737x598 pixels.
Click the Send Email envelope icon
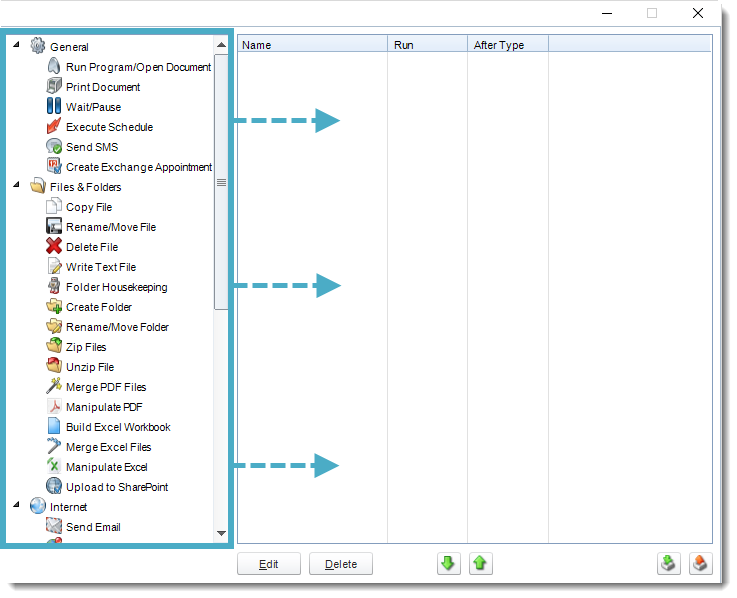coord(54,526)
